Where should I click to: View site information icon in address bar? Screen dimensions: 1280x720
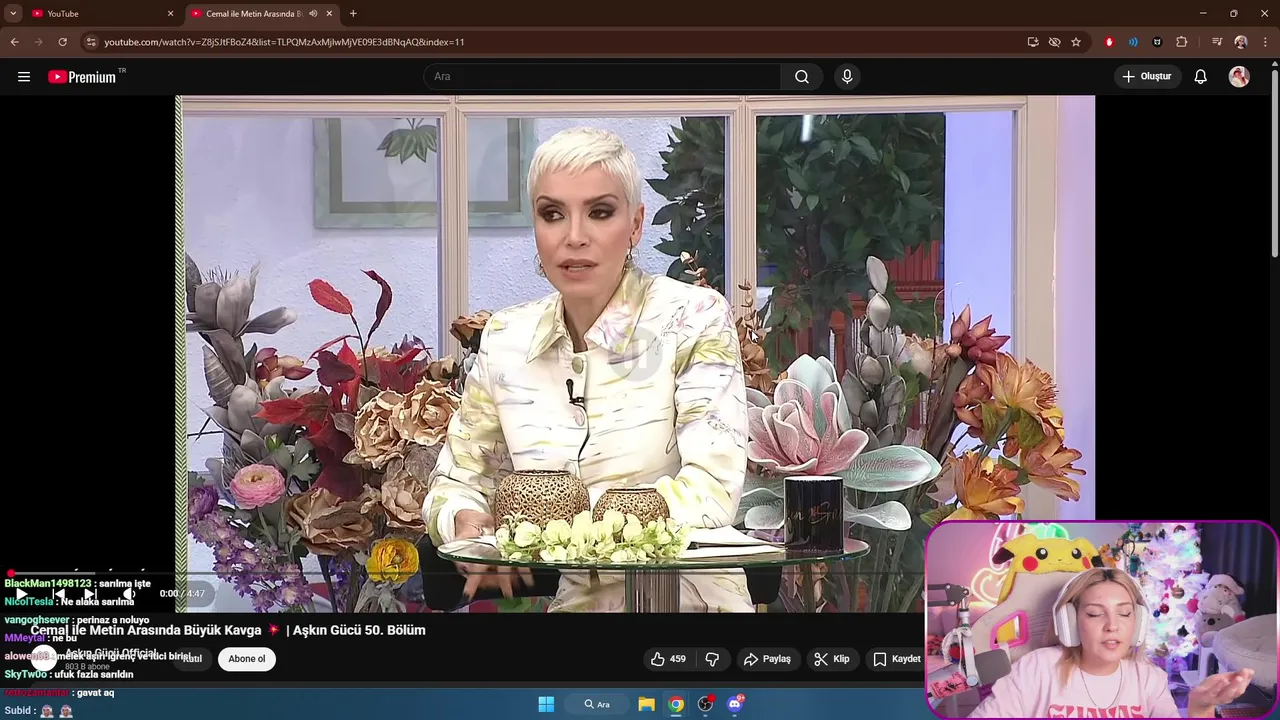(x=91, y=42)
